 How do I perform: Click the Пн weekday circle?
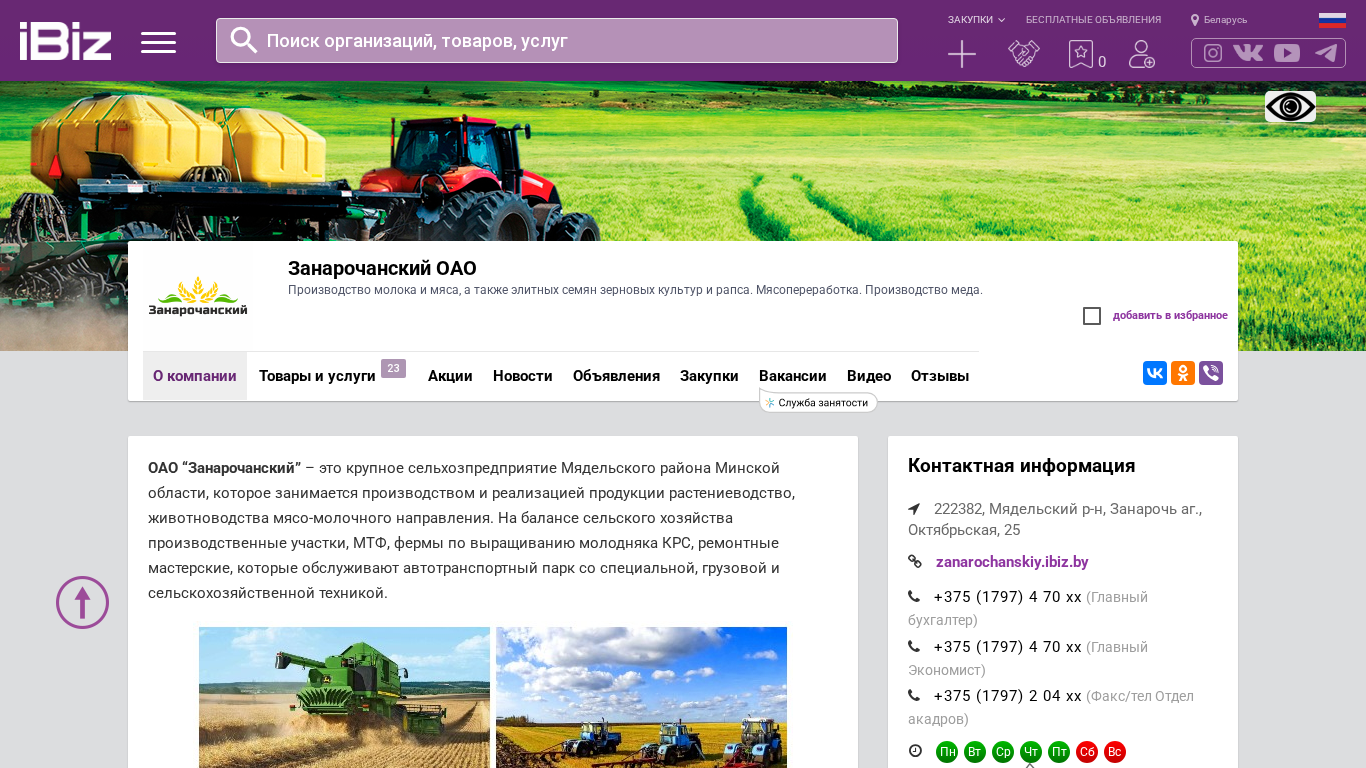click(x=947, y=752)
